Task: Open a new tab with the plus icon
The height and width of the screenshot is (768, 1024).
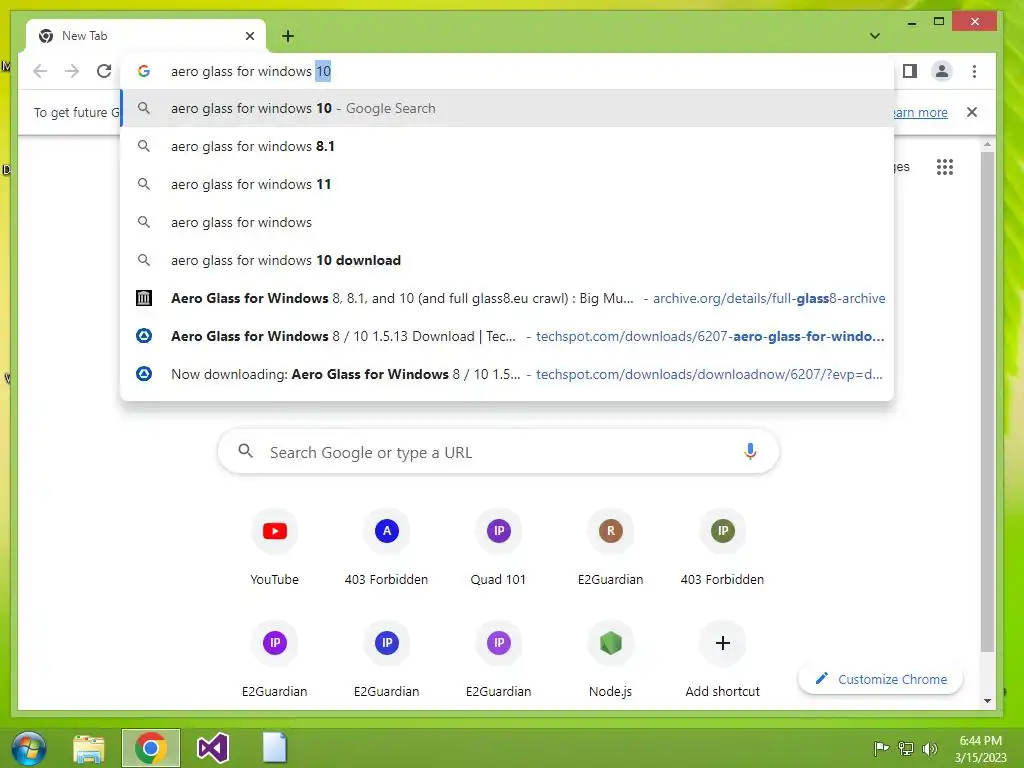Action: [288, 36]
